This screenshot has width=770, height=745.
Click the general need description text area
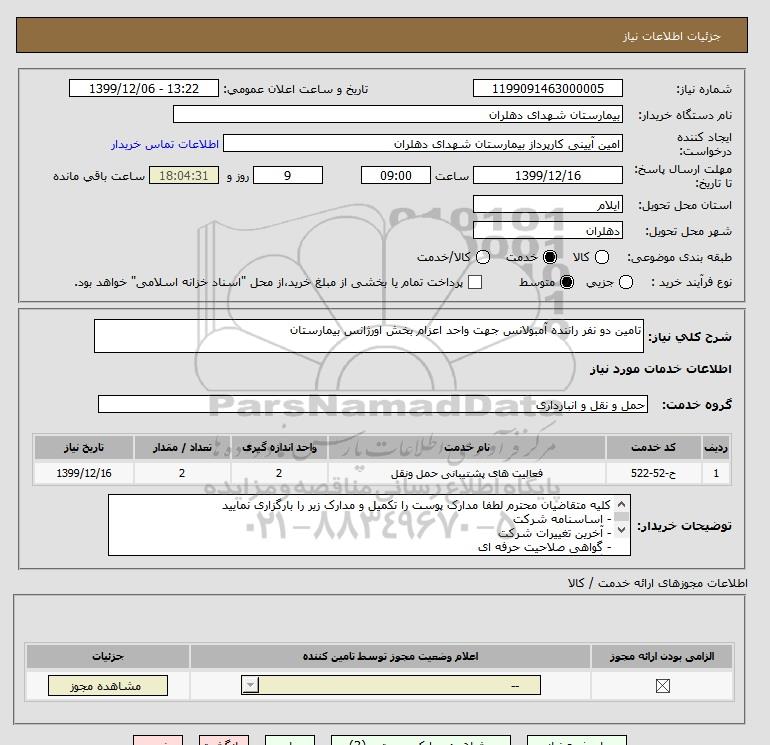tap(369, 336)
